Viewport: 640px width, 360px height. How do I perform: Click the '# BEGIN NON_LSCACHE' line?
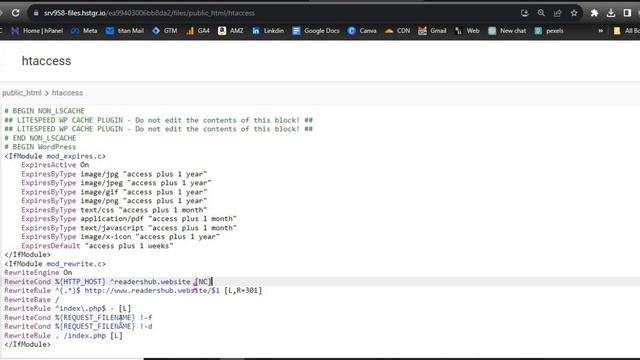click(x=44, y=111)
